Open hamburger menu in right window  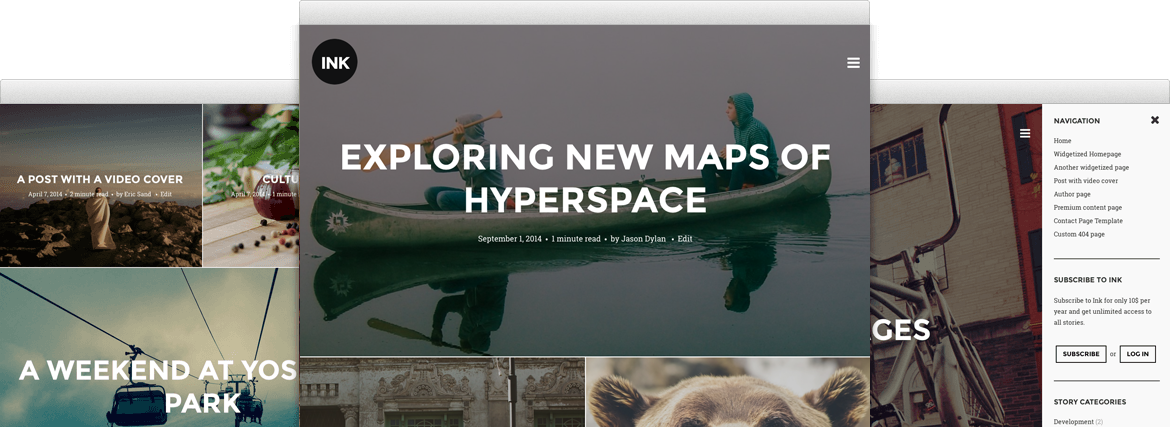pos(1024,133)
